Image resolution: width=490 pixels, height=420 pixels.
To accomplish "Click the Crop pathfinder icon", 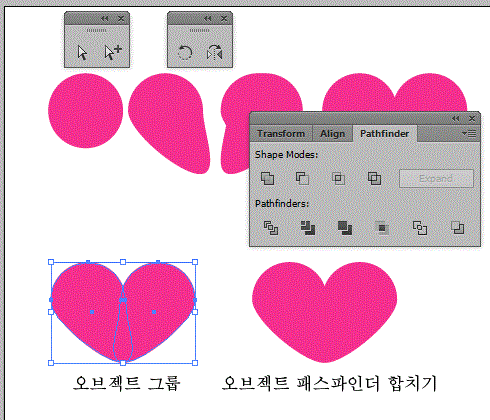I will click(x=382, y=228).
